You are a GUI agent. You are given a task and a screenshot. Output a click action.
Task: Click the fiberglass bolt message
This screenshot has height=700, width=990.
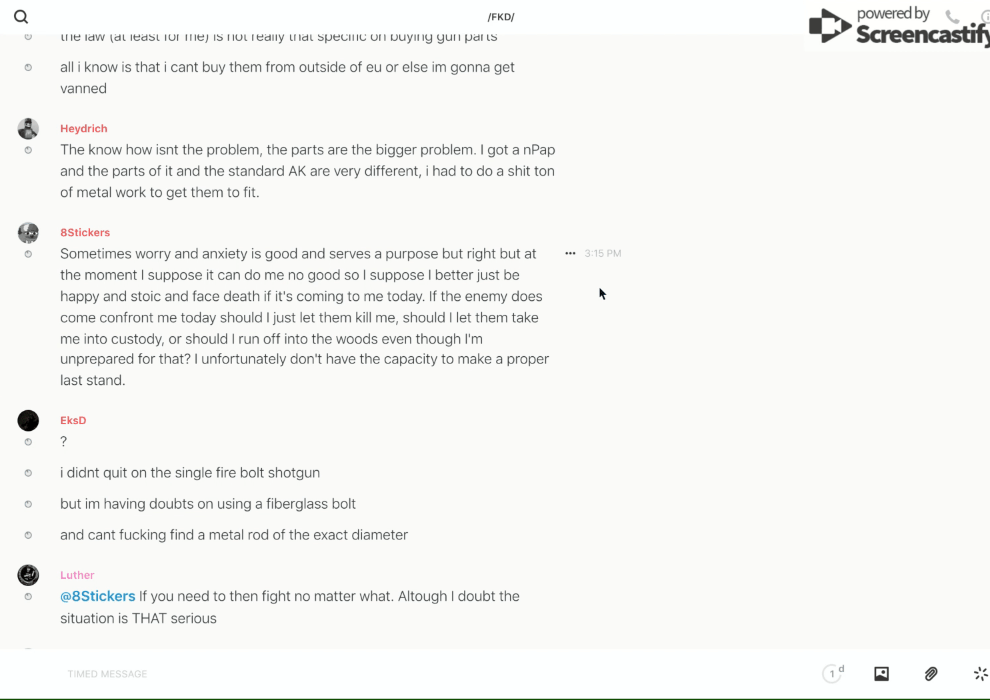208,504
